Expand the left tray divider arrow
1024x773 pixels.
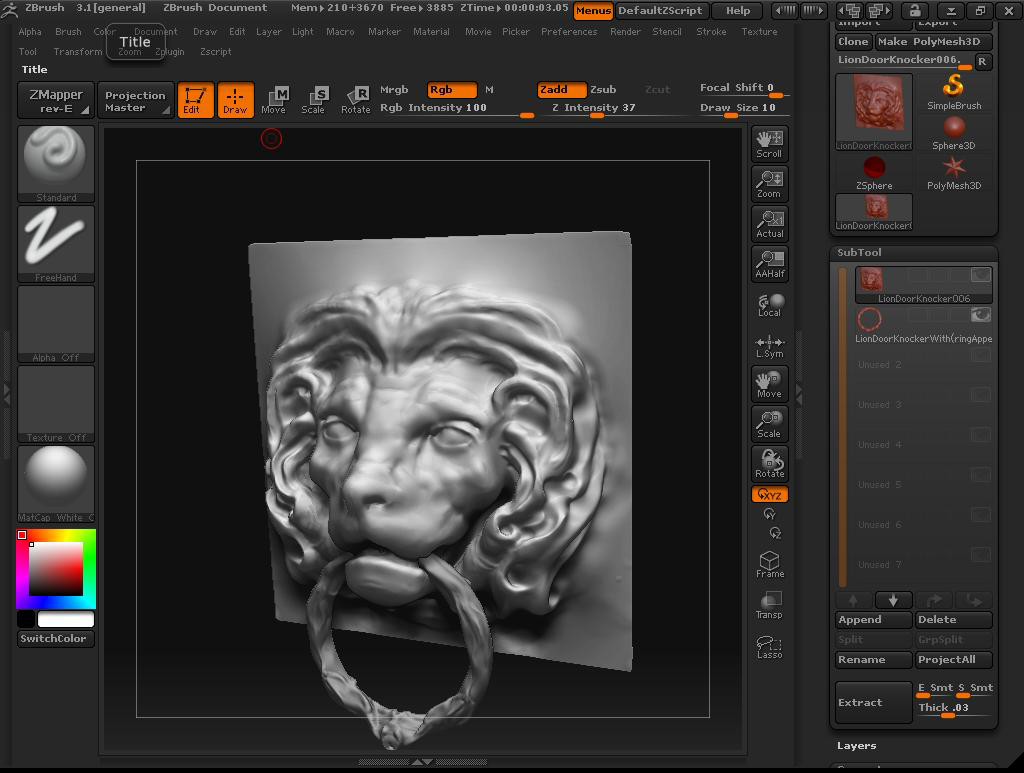[x=7, y=394]
